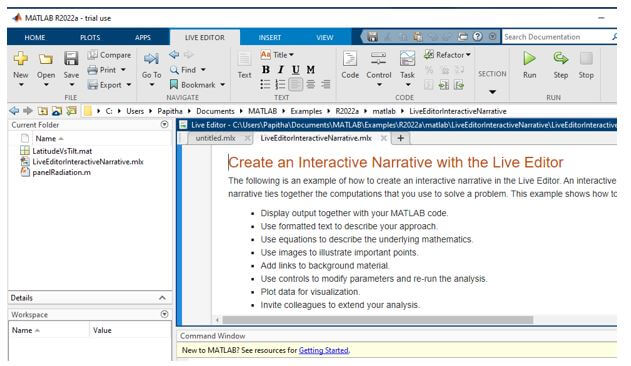The image size is (631, 366).
Task: Click the Stop button
Action: 586,64
